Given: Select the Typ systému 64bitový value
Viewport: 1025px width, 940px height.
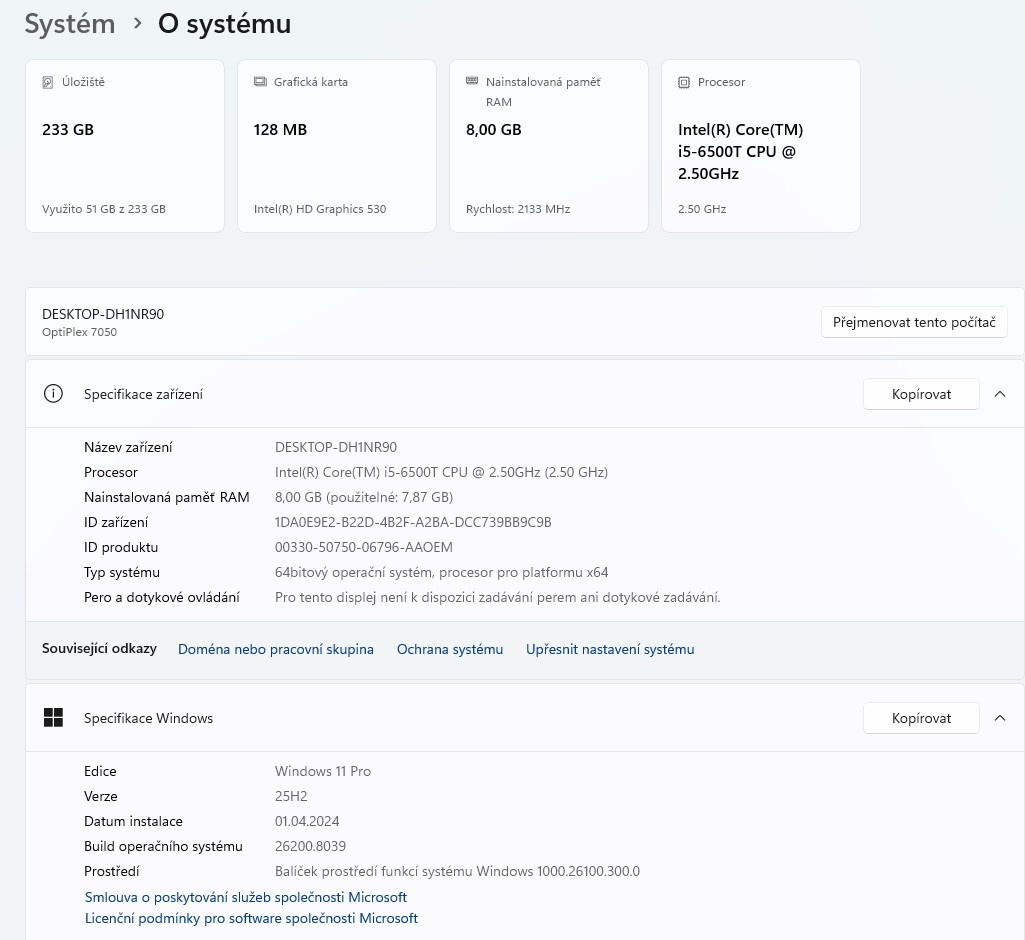Looking at the screenshot, I should tap(441, 572).
